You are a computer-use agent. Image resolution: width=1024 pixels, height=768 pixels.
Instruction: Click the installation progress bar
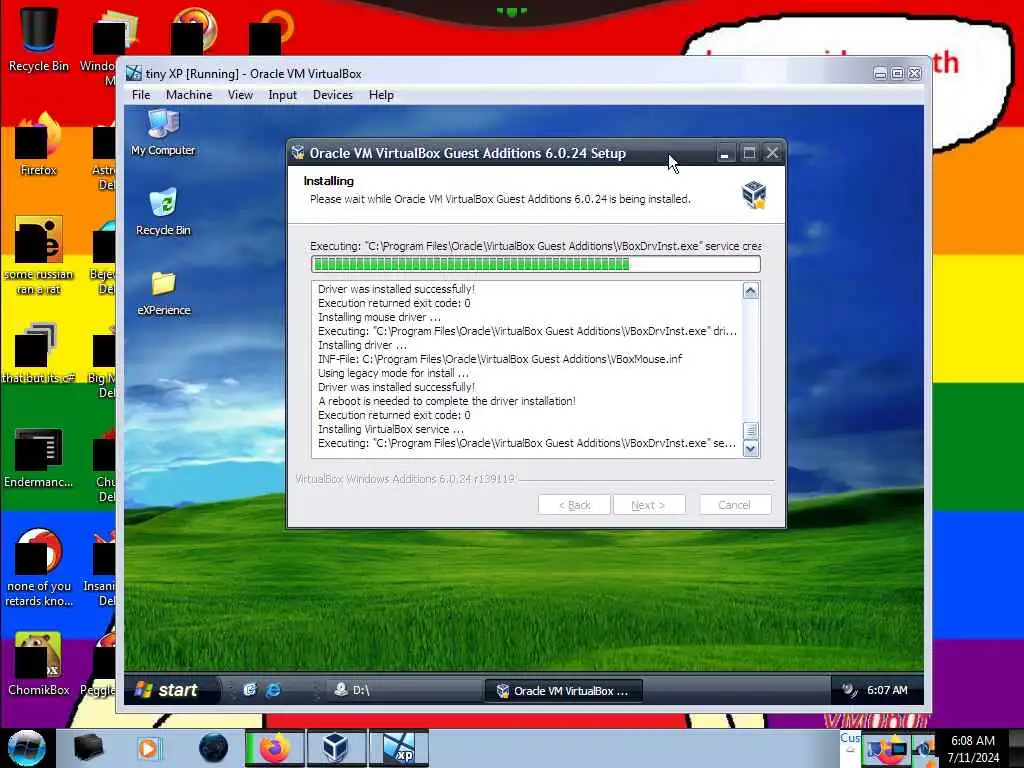pos(536,264)
